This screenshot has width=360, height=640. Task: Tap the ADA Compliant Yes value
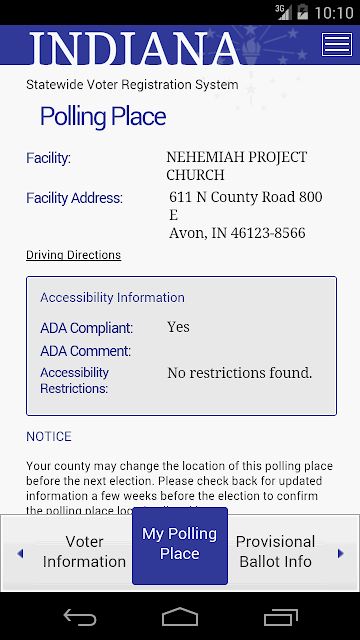tap(178, 327)
